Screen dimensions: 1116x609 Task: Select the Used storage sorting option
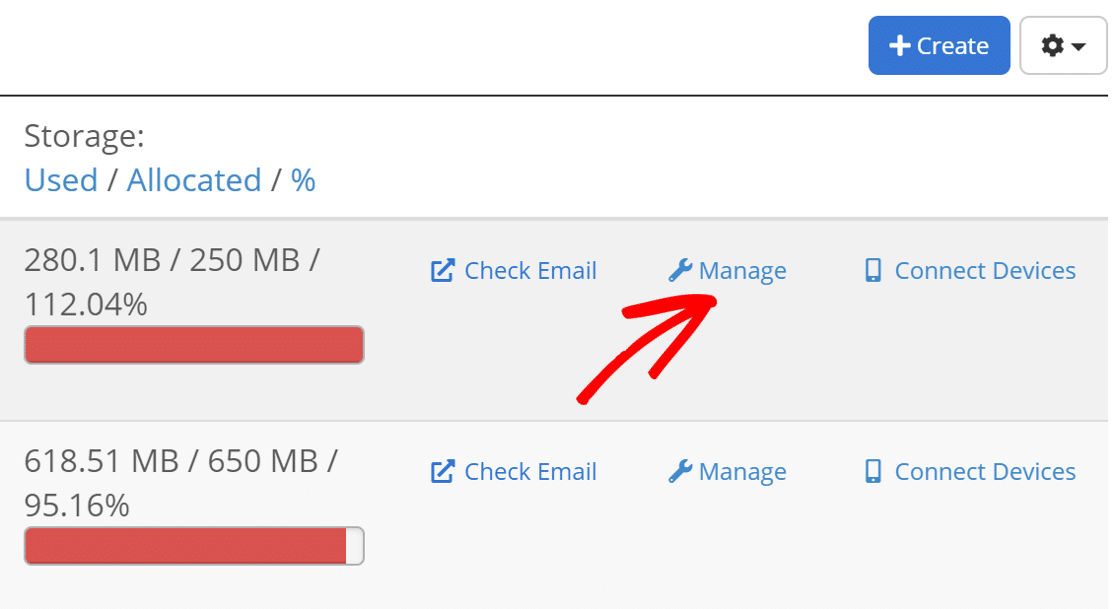coord(61,180)
